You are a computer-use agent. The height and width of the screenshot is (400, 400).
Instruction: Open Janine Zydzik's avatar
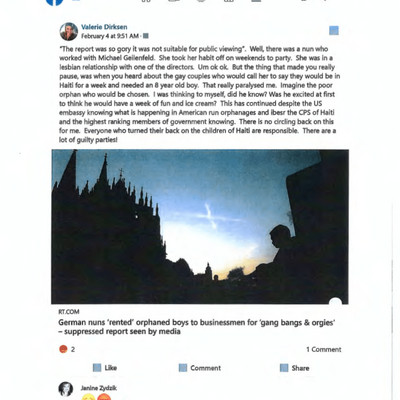pyautogui.click(x=66, y=389)
